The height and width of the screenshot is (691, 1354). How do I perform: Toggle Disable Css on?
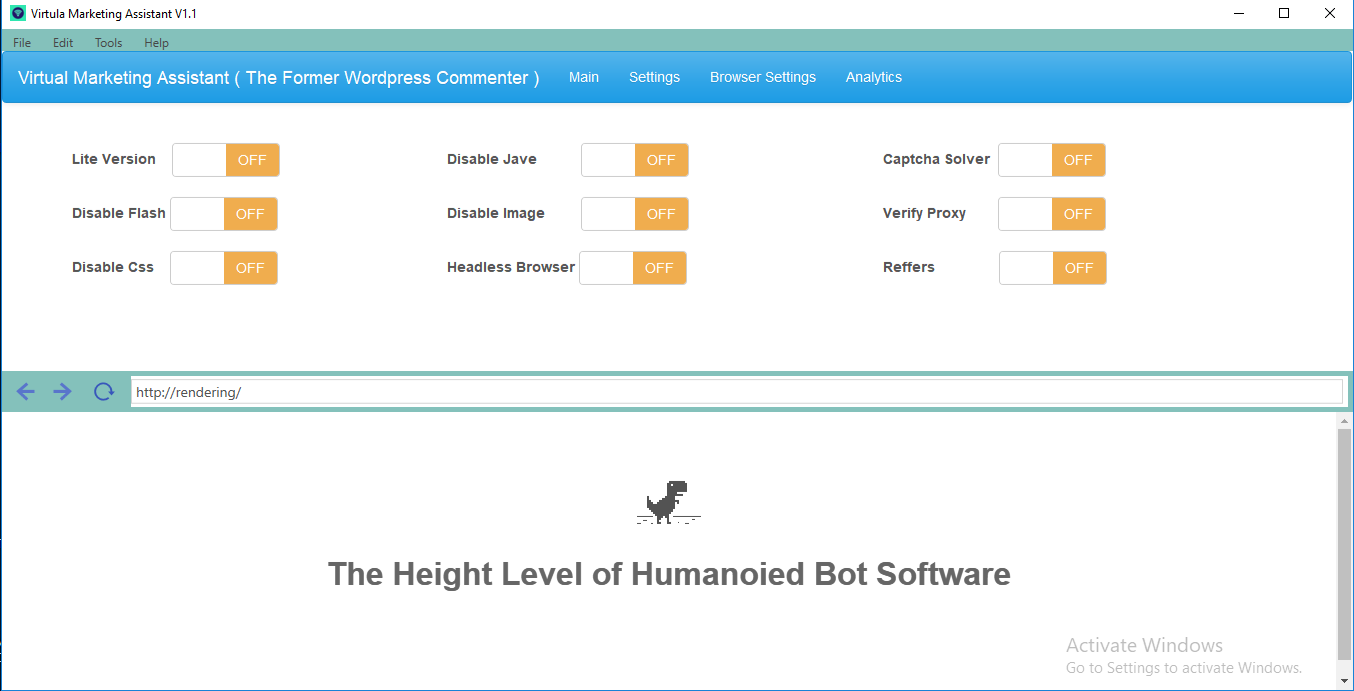[x=223, y=267]
